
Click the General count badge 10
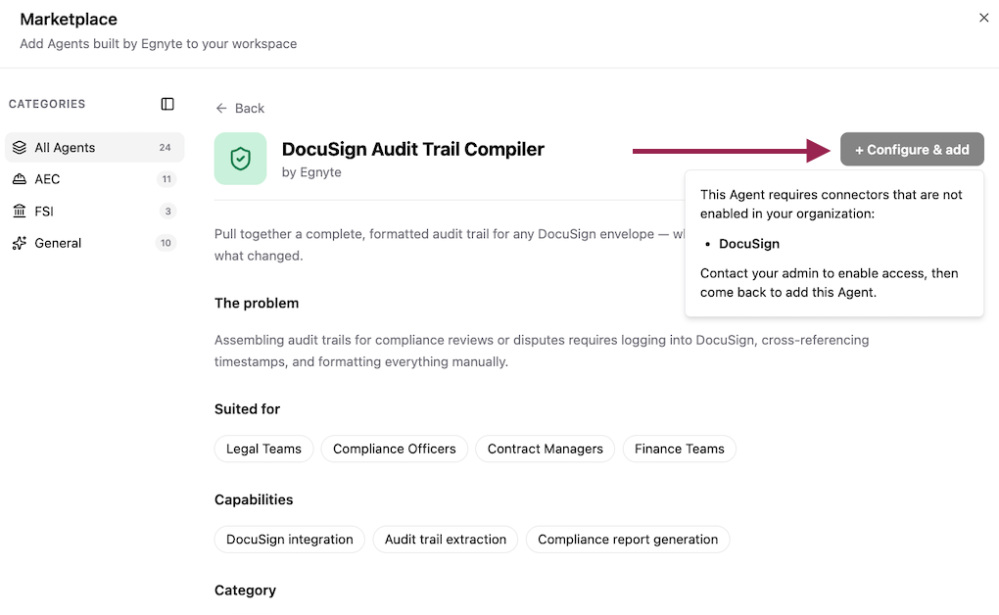[x=166, y=243]
